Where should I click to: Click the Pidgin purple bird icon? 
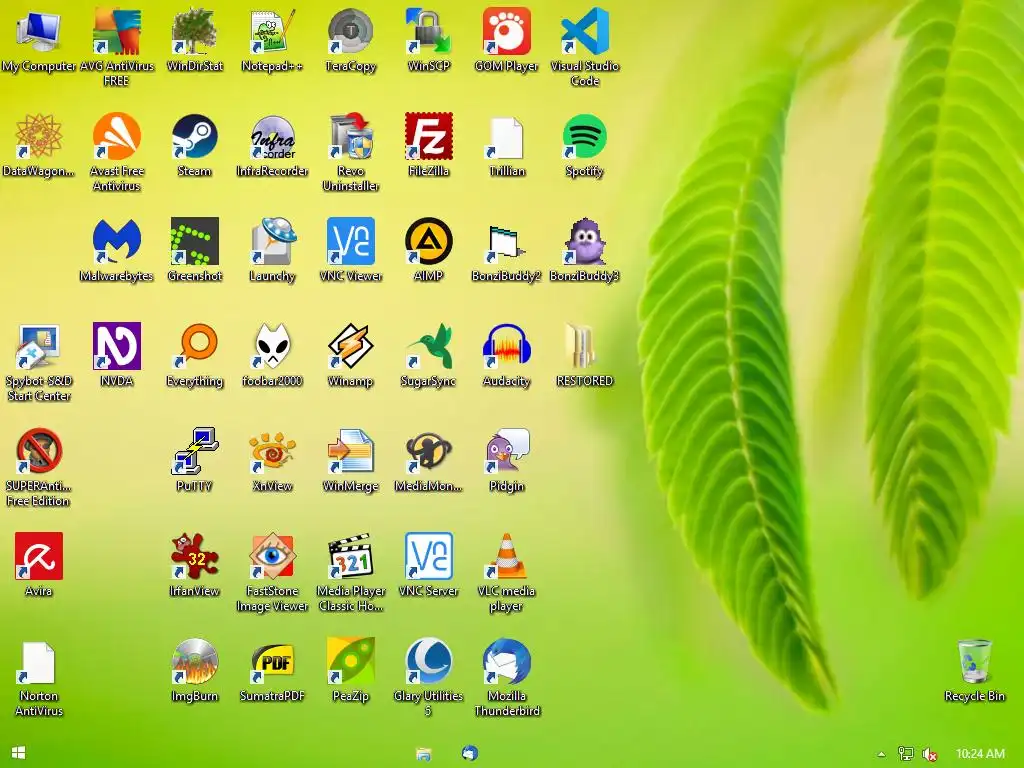point(507,451)
